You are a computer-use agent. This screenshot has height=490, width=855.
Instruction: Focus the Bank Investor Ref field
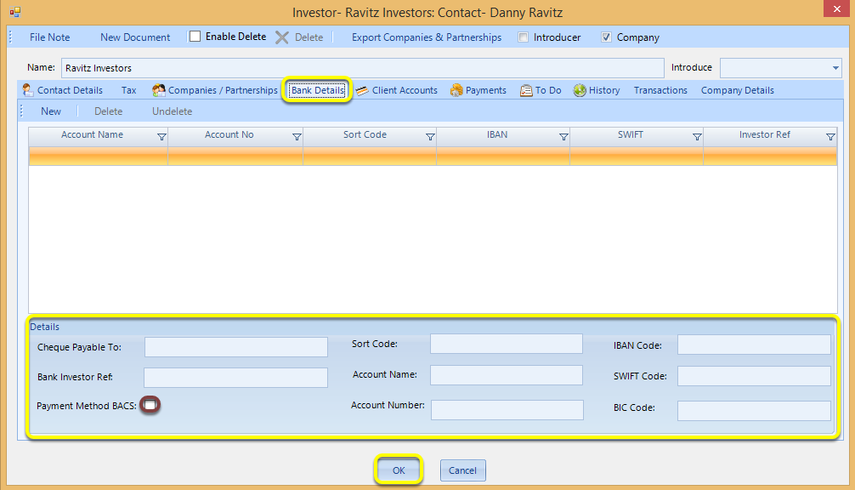coord(236,377)
